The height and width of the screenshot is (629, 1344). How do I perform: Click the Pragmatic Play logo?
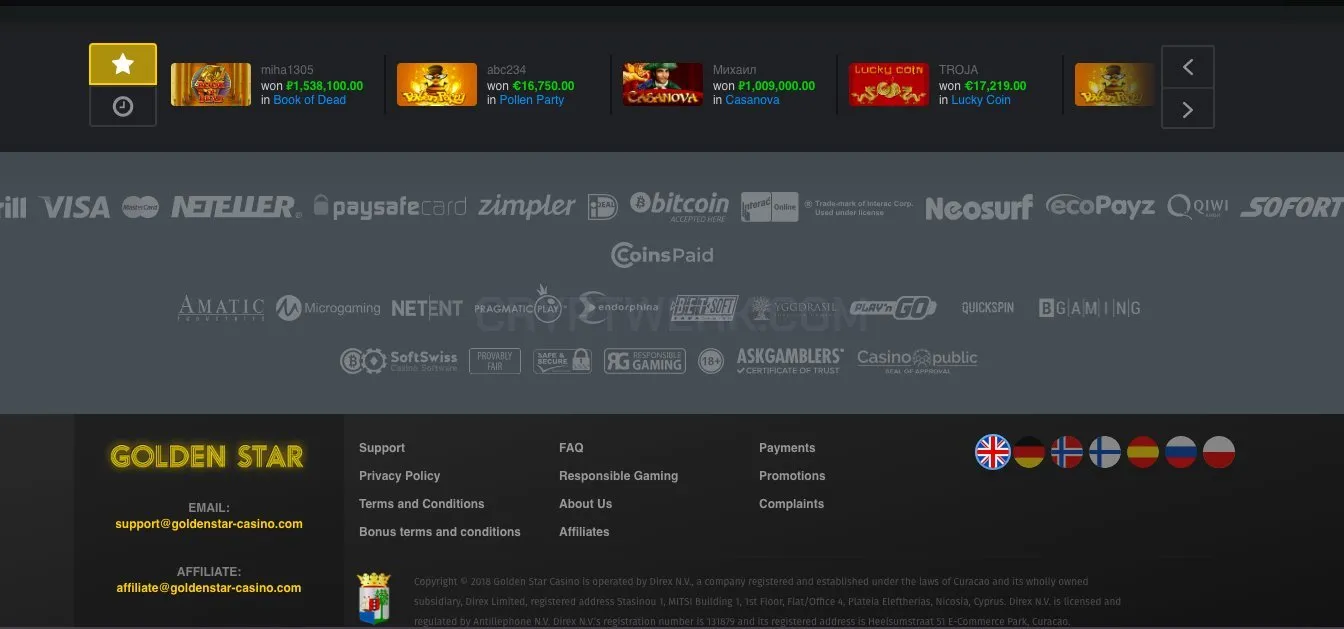coord(520,304)
